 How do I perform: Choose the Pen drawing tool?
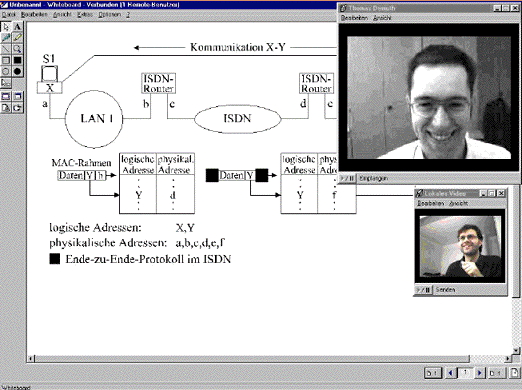pyautogui.click(x=6, y=38)
